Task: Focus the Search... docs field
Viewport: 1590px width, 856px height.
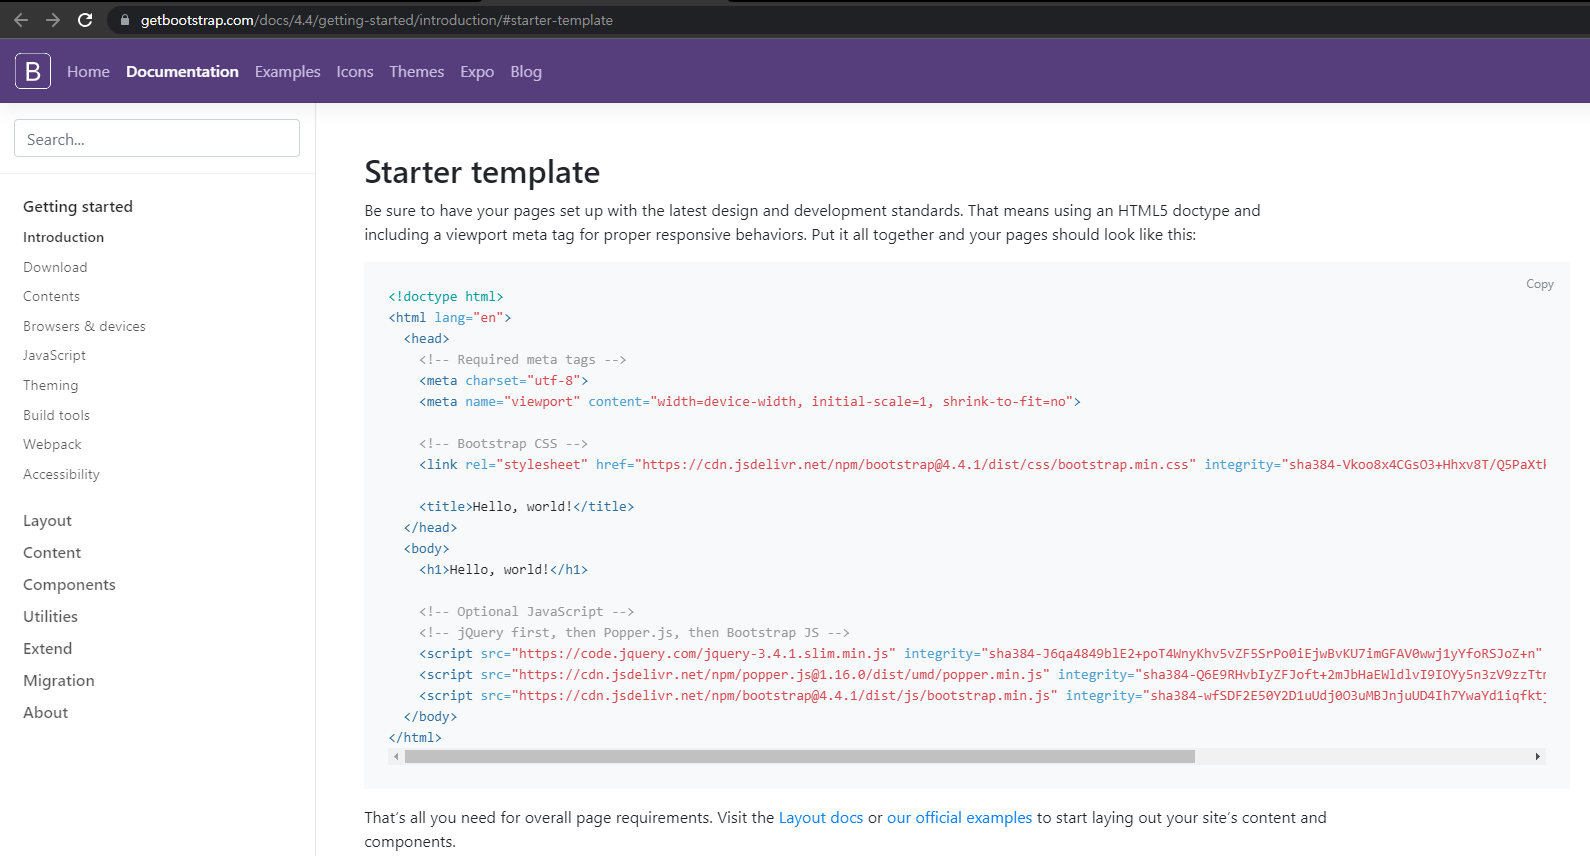Action: [157, 138]
